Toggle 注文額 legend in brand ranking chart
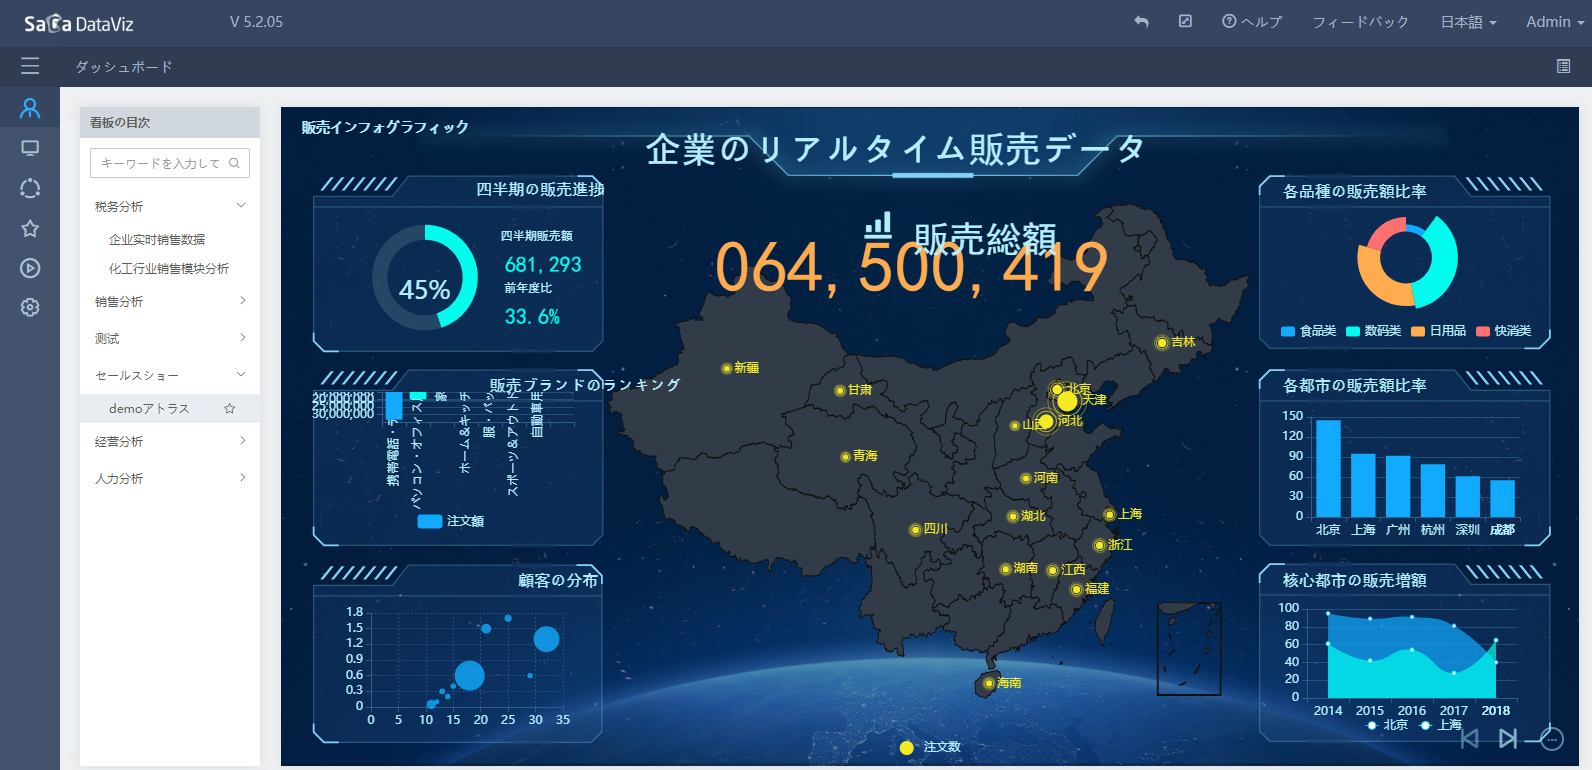Screen dimensions: 1592x770 tap(450, 521)
